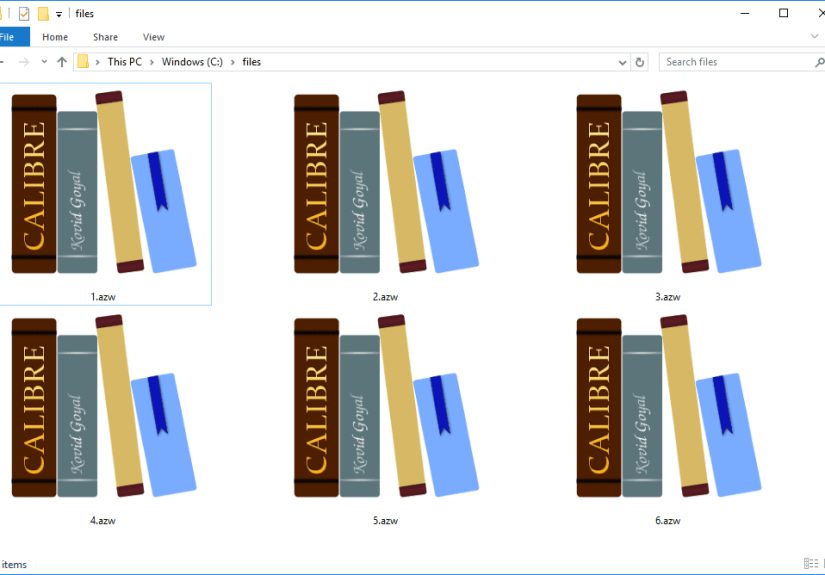
Task: Click the search magnifier icon
Action: (x=819, y=63)
